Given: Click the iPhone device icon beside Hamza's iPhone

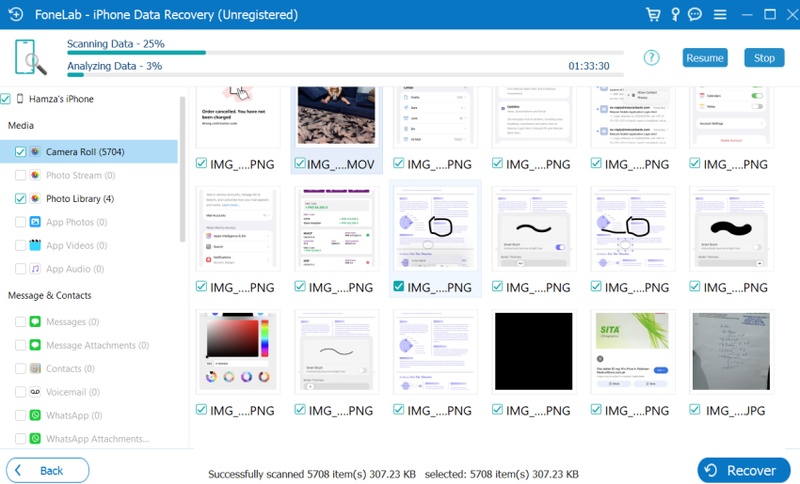Looking at the screenshot, I should tap(20, 98).
